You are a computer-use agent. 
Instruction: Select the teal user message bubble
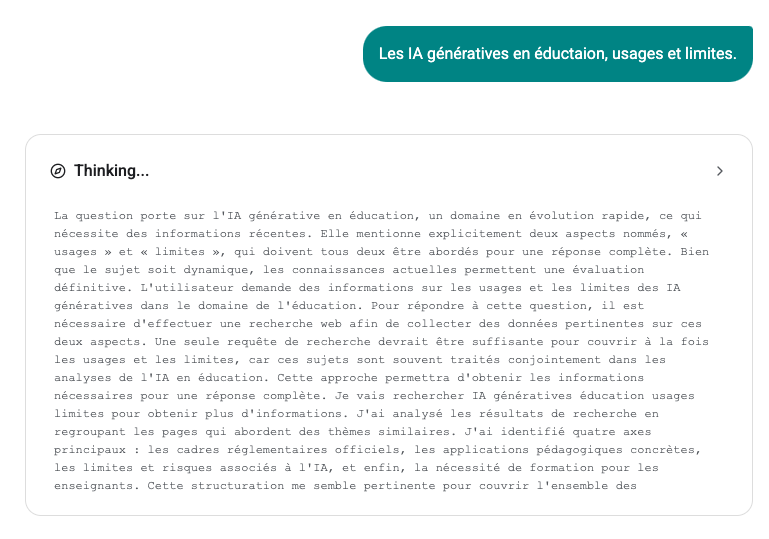(x=557, y=54)
